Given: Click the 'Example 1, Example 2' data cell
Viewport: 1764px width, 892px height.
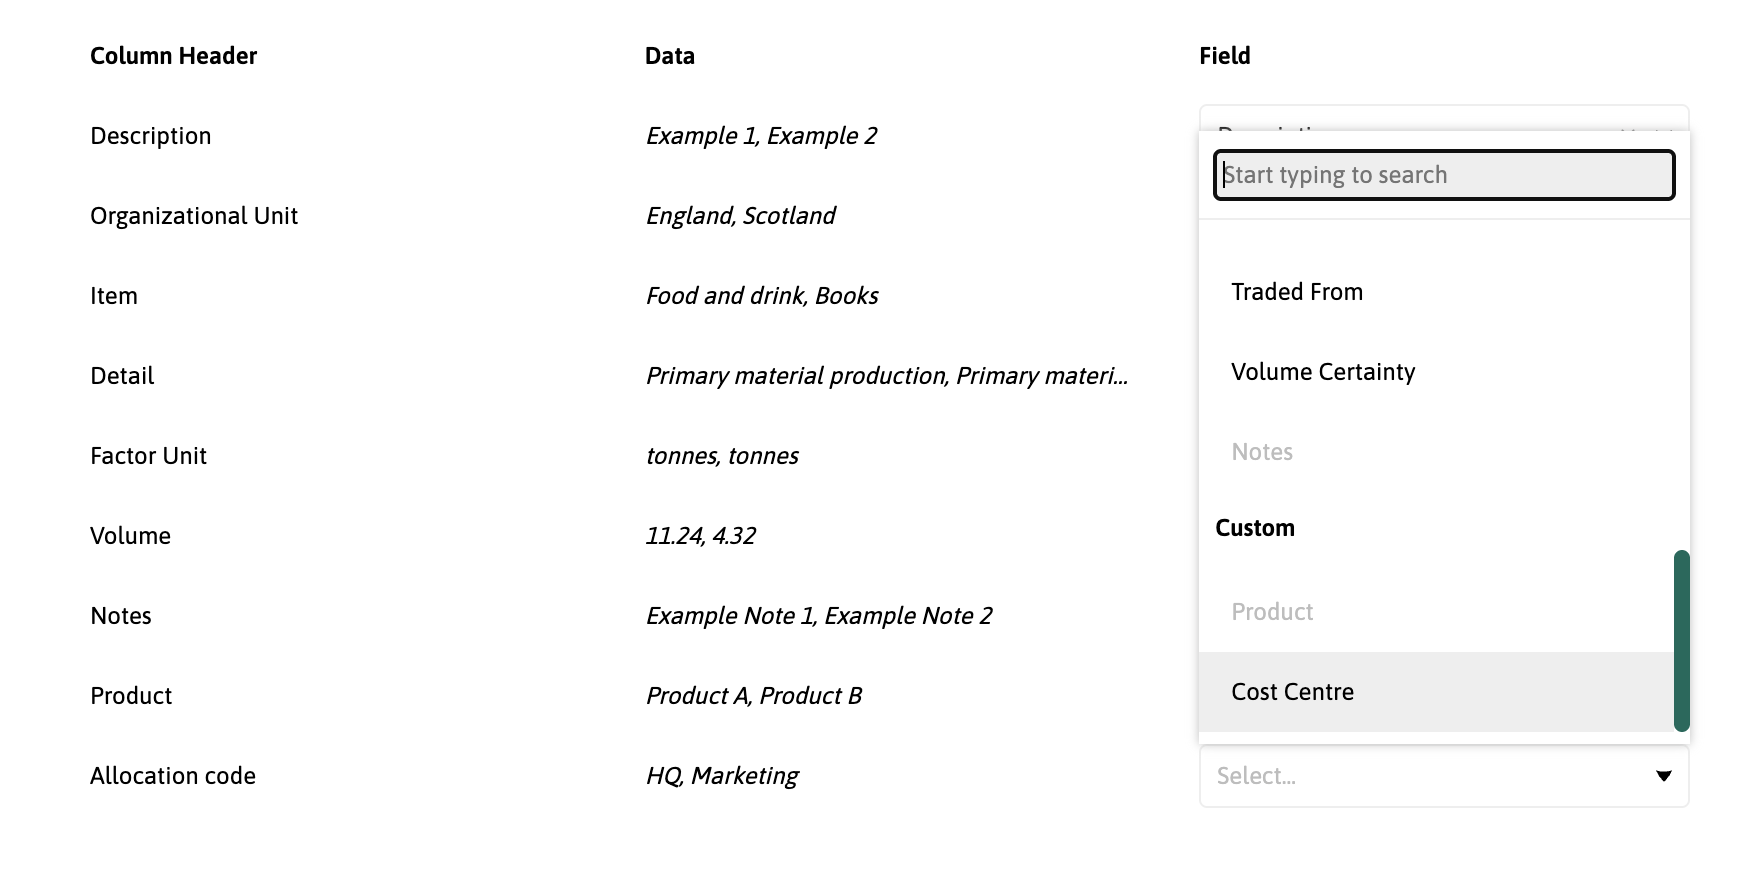Looking at the screenshot, I should [761, 136].
